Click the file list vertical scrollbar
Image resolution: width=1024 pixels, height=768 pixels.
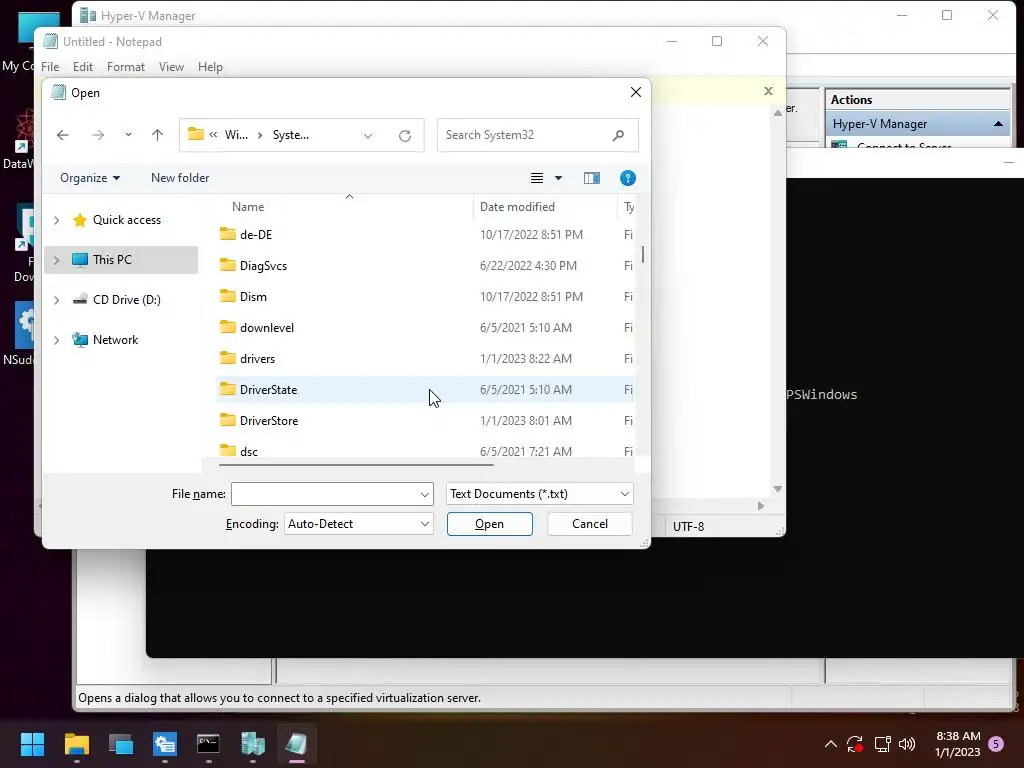tap(643, 255)
